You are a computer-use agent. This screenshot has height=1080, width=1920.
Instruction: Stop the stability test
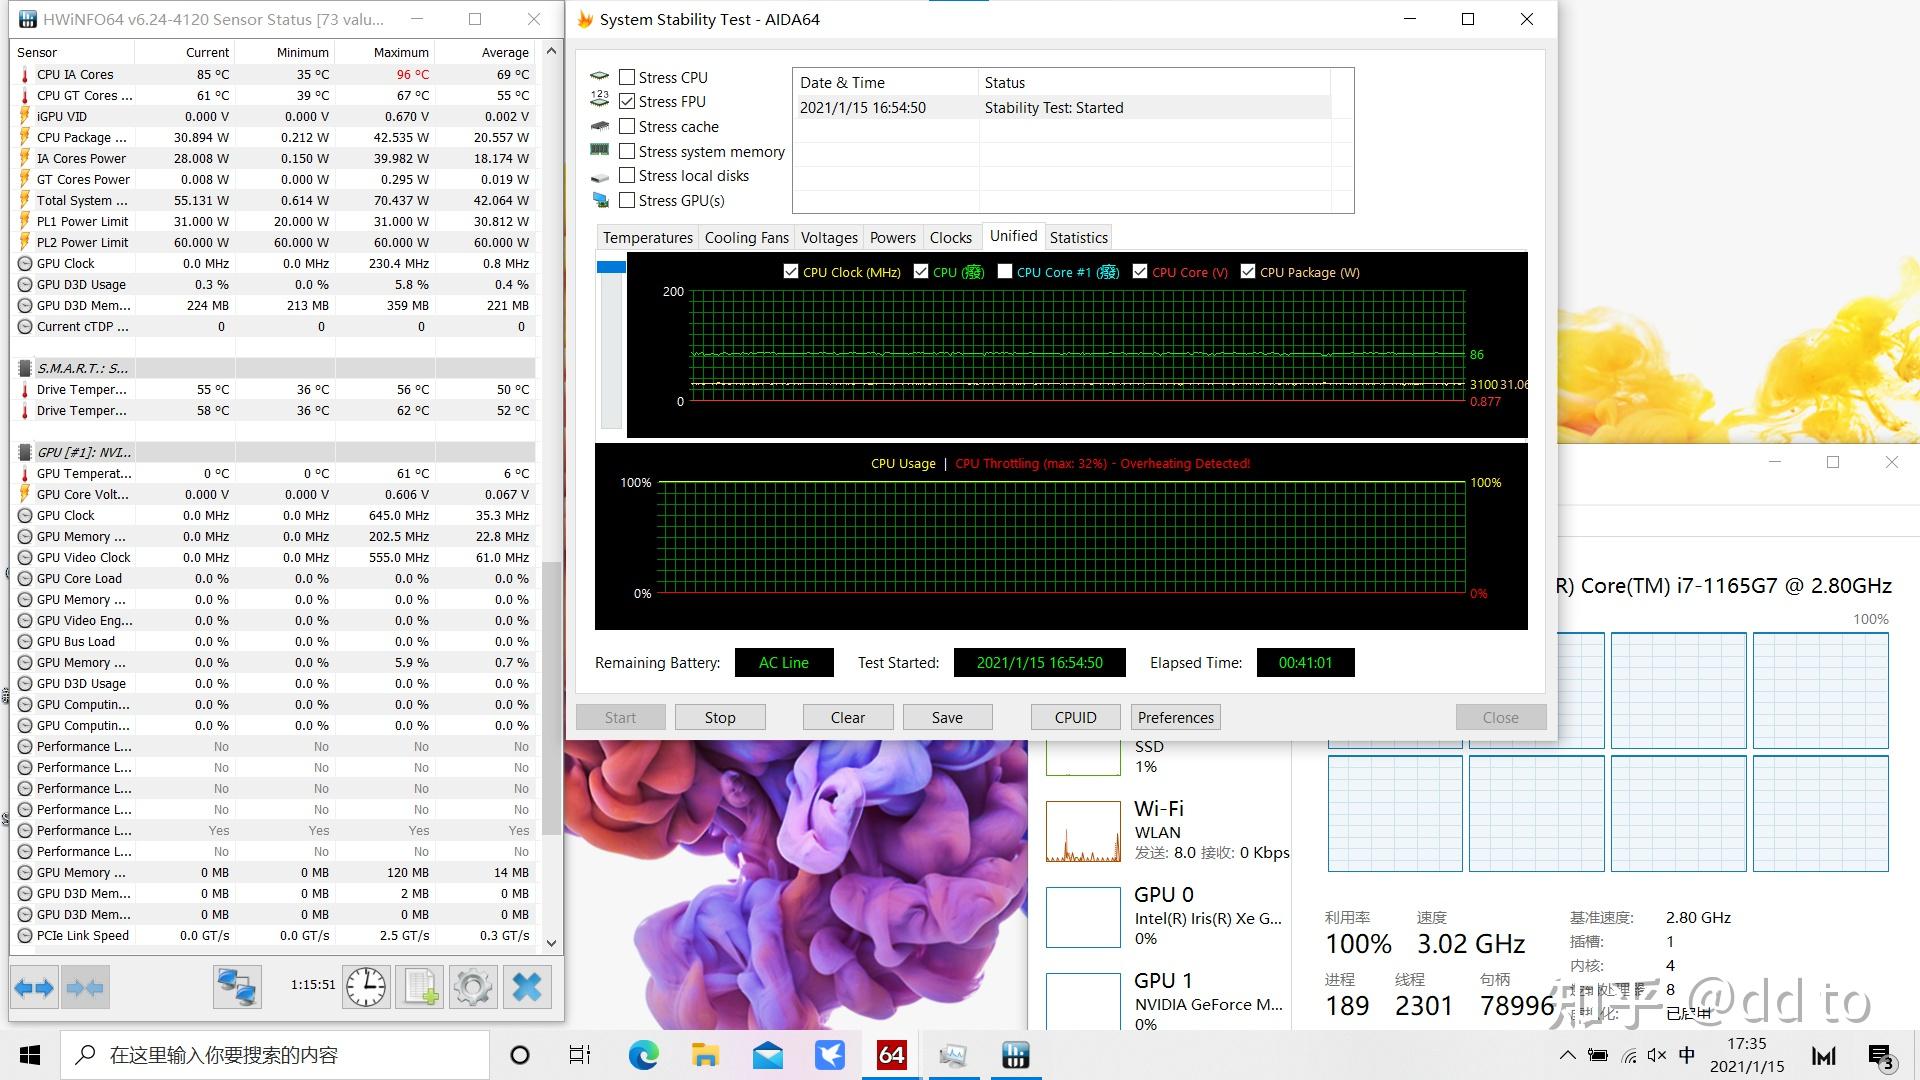[x=720, y=717]
